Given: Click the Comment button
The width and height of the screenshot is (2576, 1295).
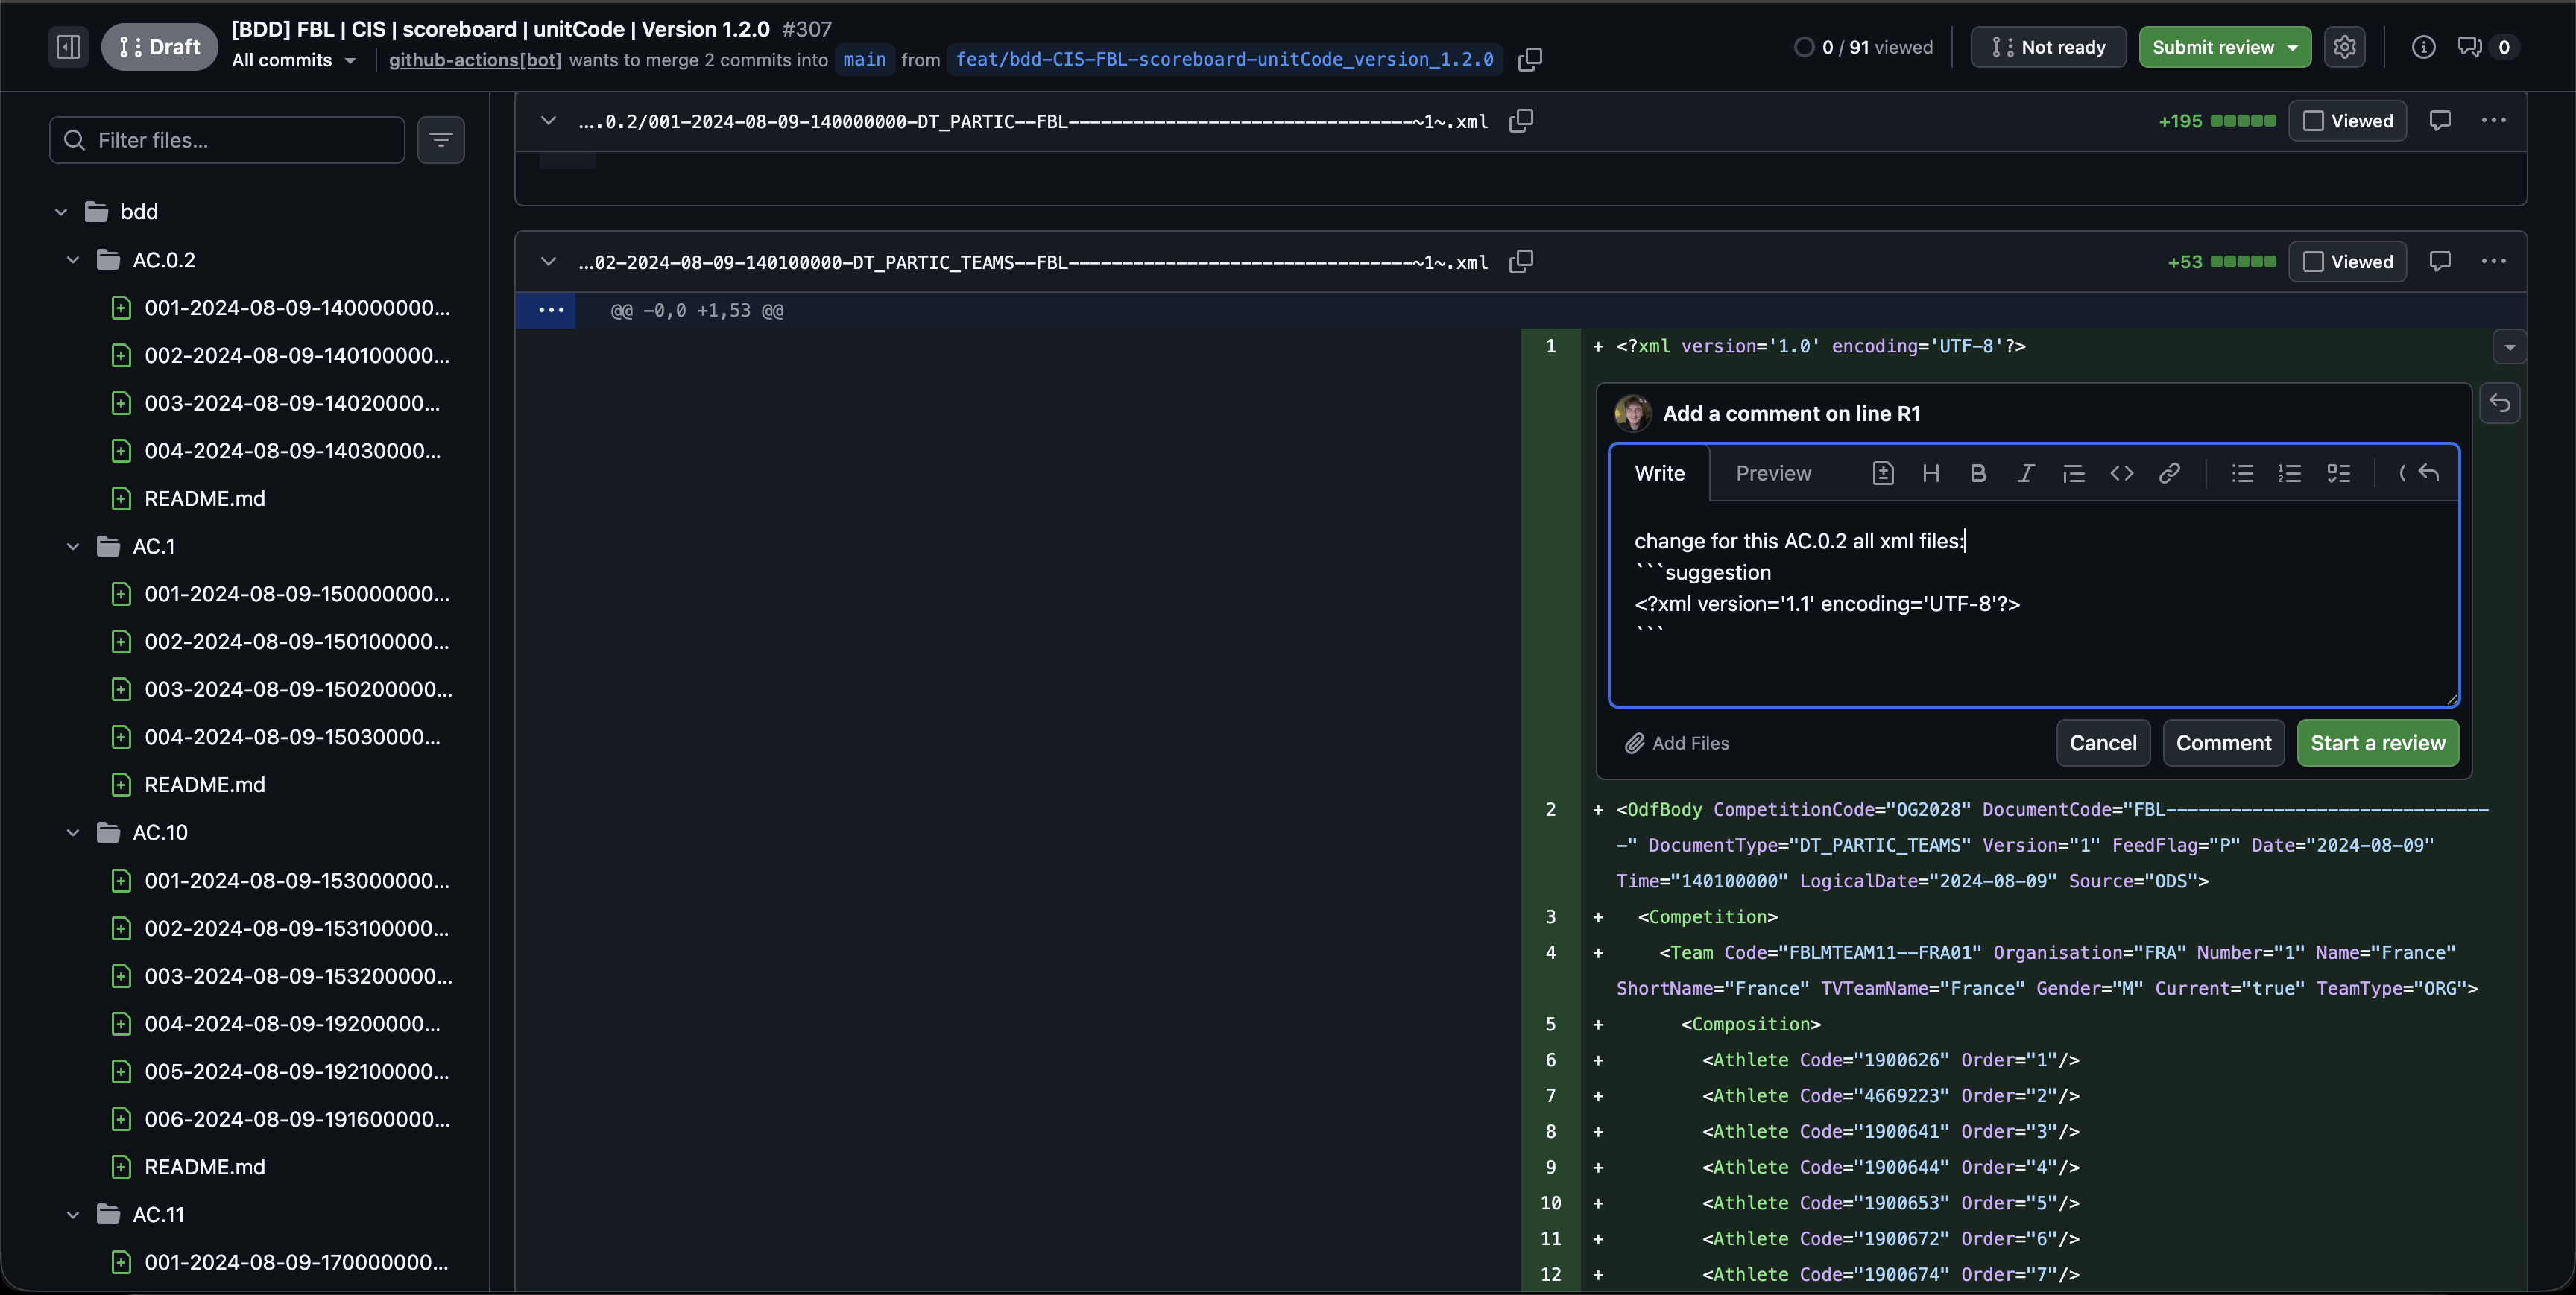Looking at the screenshot, I should pos(2223,743).
